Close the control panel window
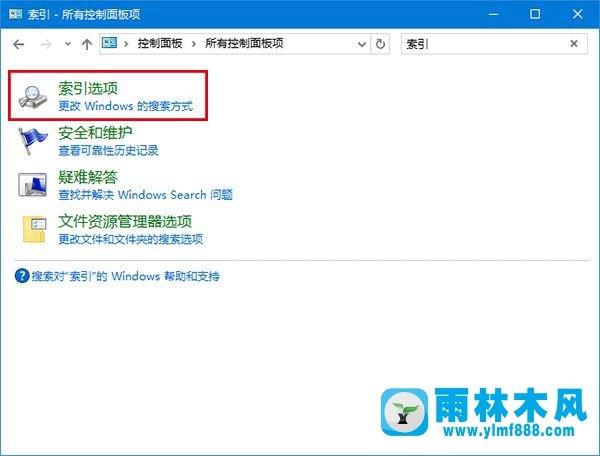The image size is (600, 456). tap(577, 14)
